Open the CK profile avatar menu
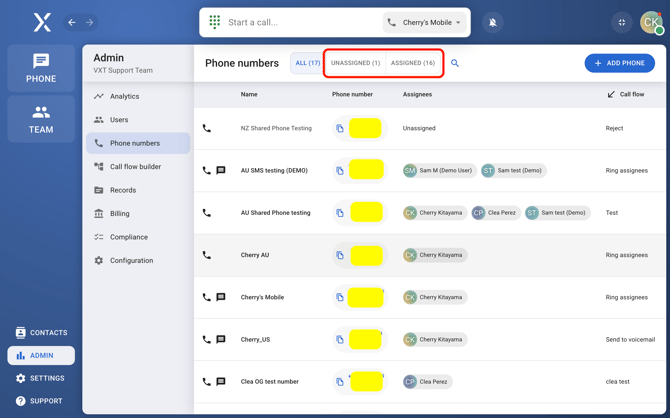This screenshot has height=418, width=670. pyautogui.click(x=651, y=22)
